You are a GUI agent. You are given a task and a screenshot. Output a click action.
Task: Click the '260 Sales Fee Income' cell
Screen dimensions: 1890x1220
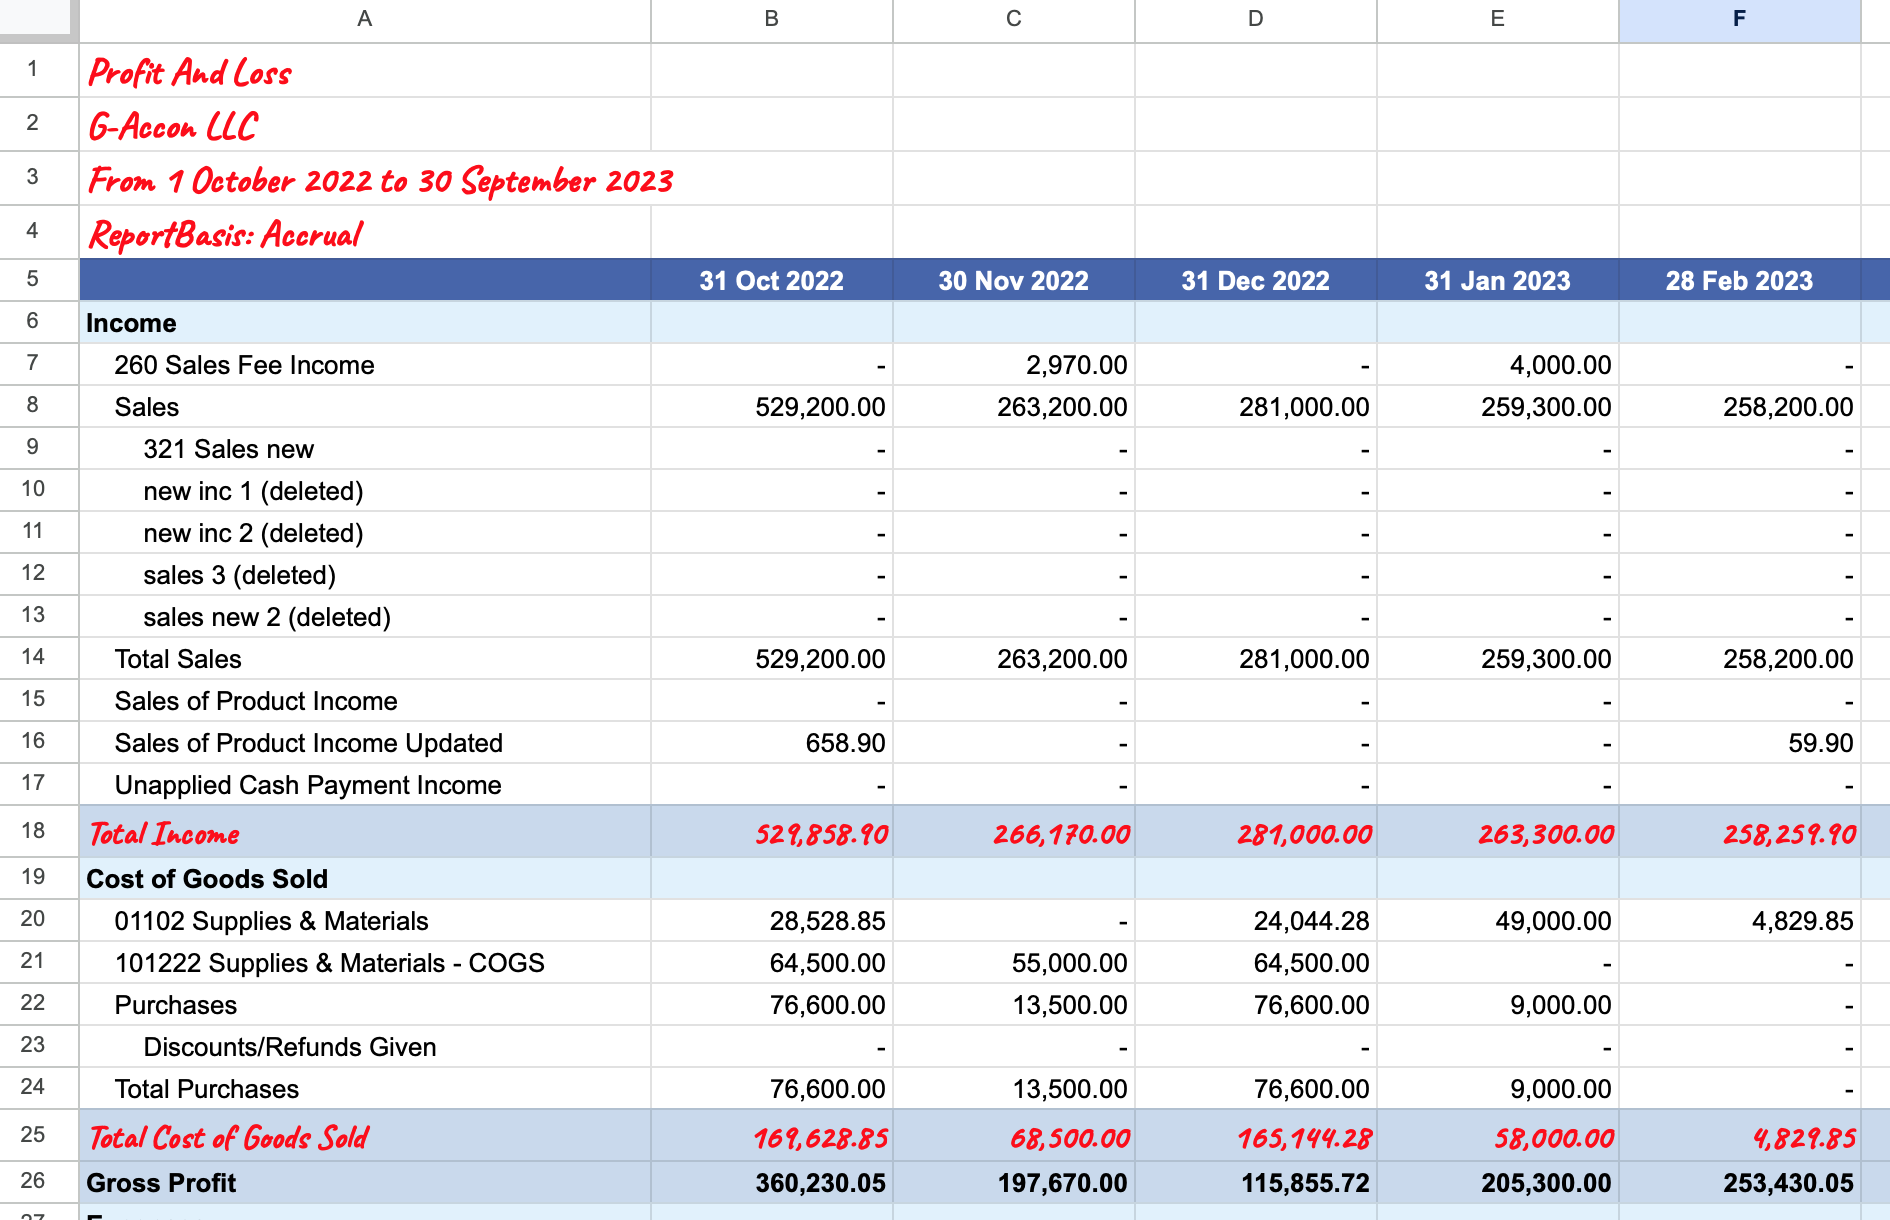click(x=365, y=365)
